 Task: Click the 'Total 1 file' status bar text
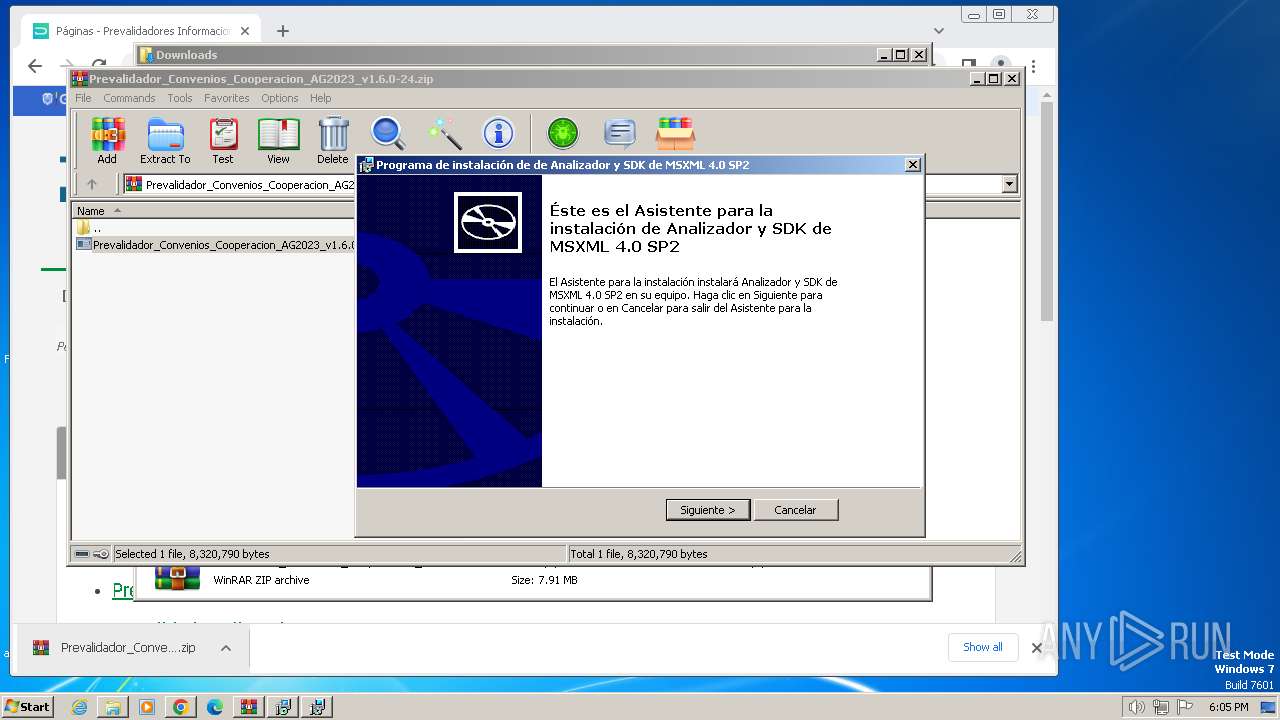[x=639, y=554]
